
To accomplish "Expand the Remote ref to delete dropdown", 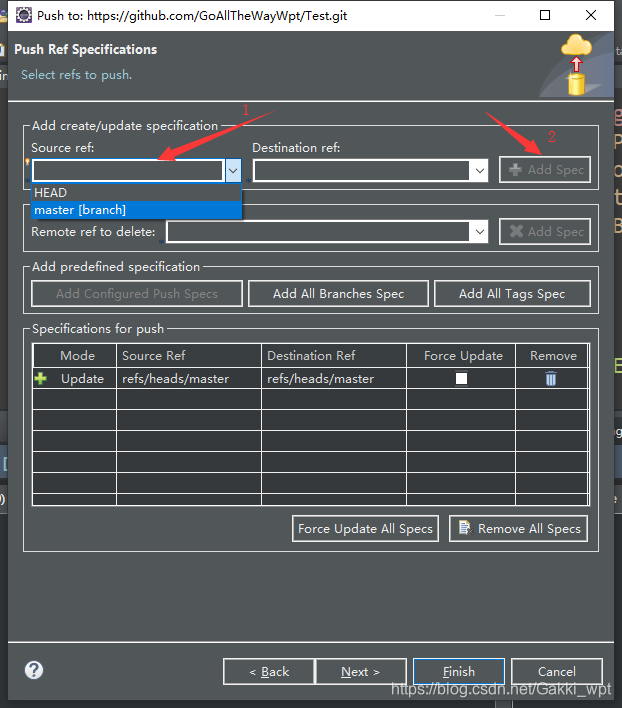I will coord(479,232).
